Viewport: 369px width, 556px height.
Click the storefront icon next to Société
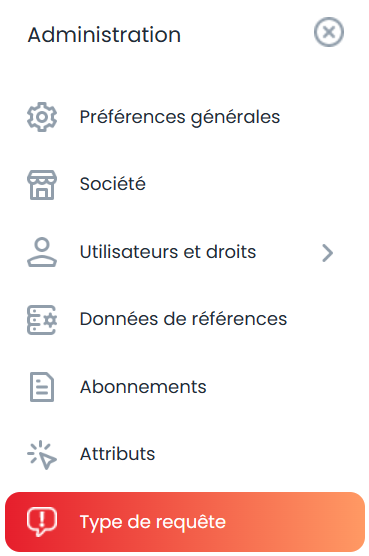pyautogui.click(x=42, y=185)
